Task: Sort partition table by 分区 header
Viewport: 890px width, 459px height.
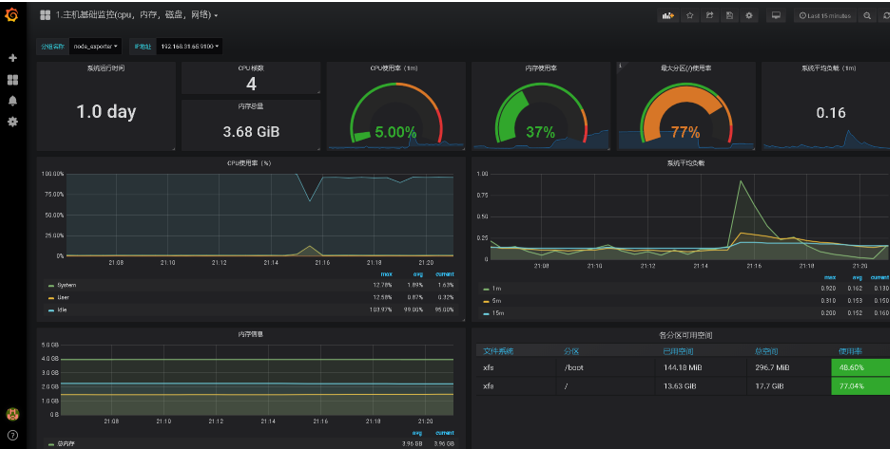Action: pyautogui.click(x=572, y=351)
